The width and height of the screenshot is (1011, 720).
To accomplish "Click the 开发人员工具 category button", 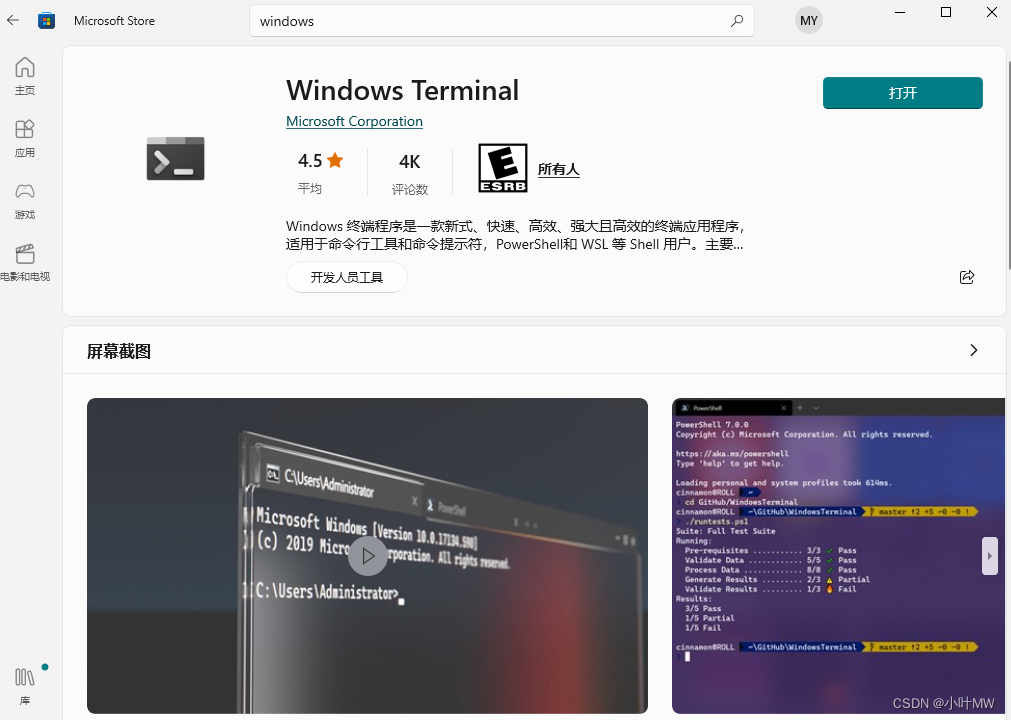I will click(x=347, y=277).
